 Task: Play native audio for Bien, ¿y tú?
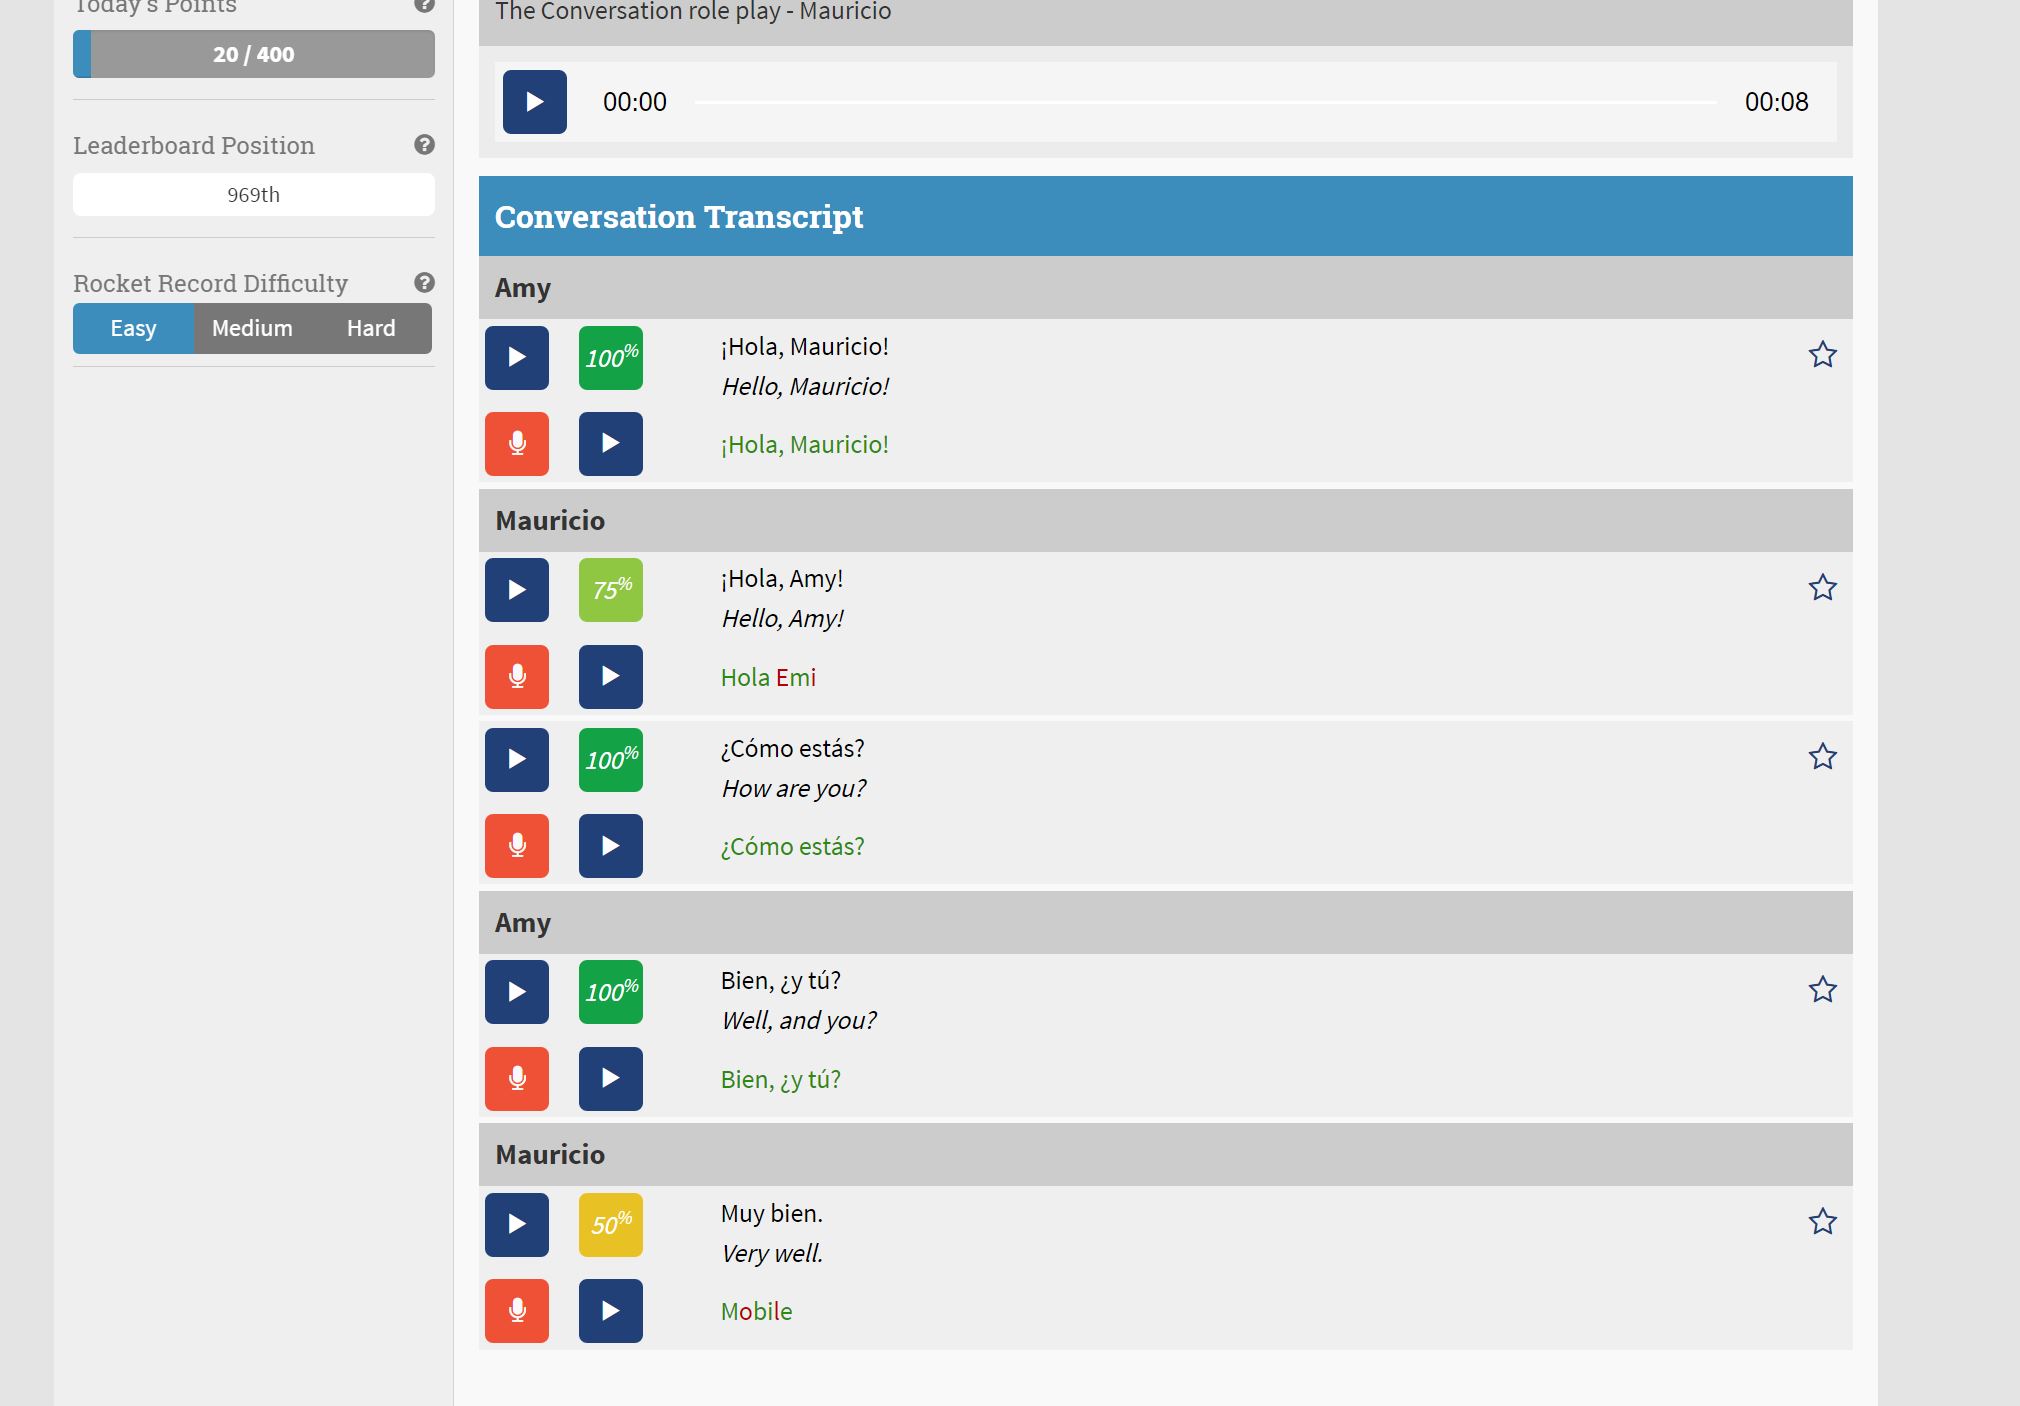tap(517, 992)
